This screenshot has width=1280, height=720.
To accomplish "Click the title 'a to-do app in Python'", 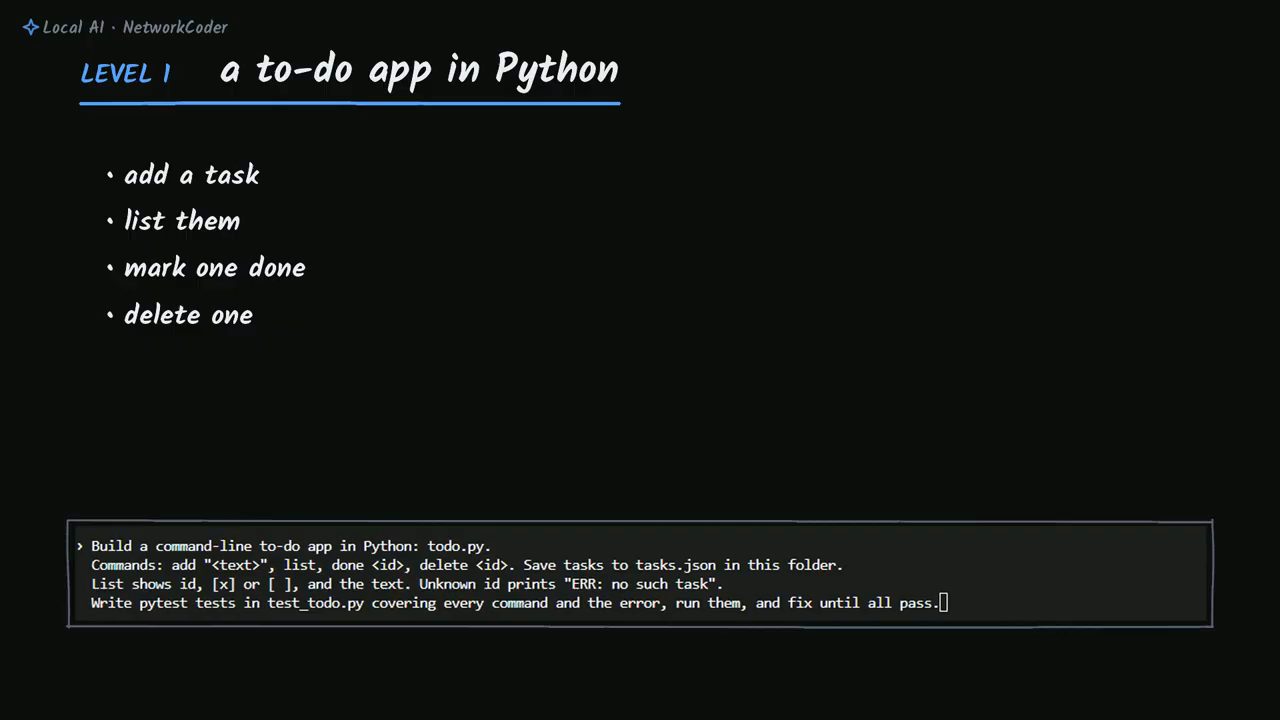I will [x=419, y=70].
